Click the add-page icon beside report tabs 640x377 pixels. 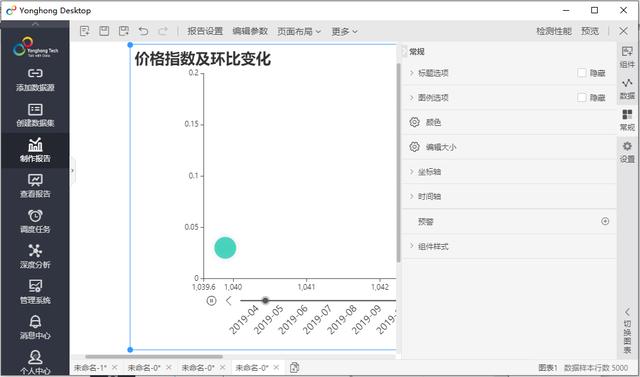(x=294, y=368)
